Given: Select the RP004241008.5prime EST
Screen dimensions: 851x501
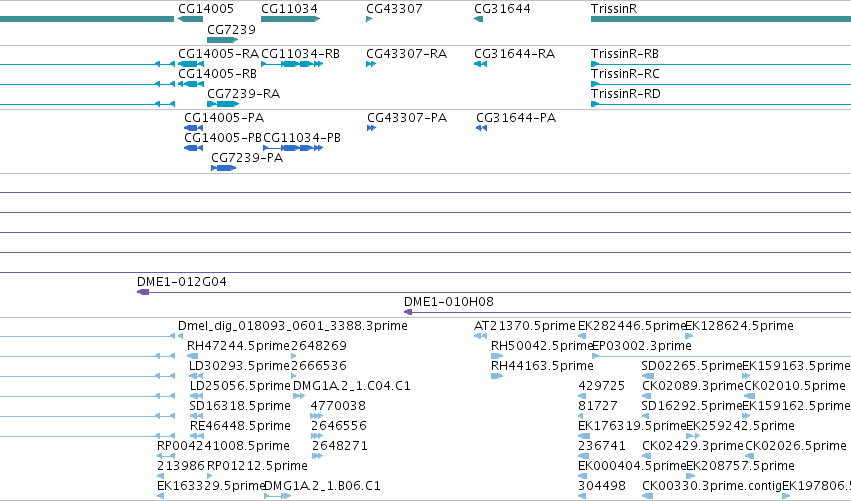Looking at the screenshot, I should [x=166, y=456].
